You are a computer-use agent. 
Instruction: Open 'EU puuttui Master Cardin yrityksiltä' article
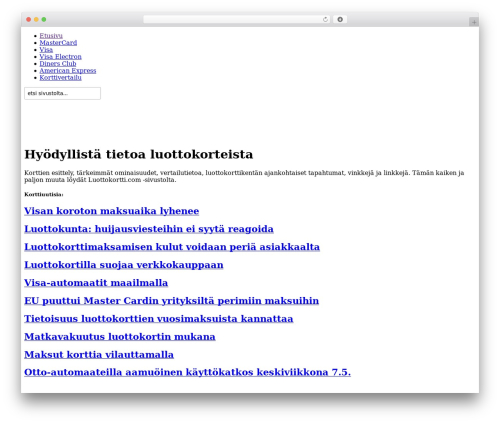click(172, 301)
